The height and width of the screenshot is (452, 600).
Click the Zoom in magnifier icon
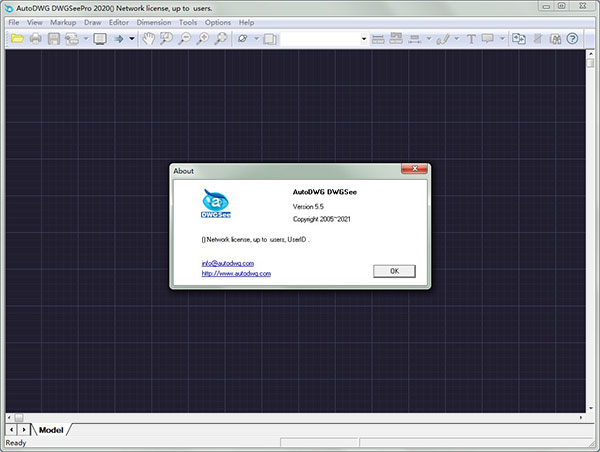click(x=203, y=39)
